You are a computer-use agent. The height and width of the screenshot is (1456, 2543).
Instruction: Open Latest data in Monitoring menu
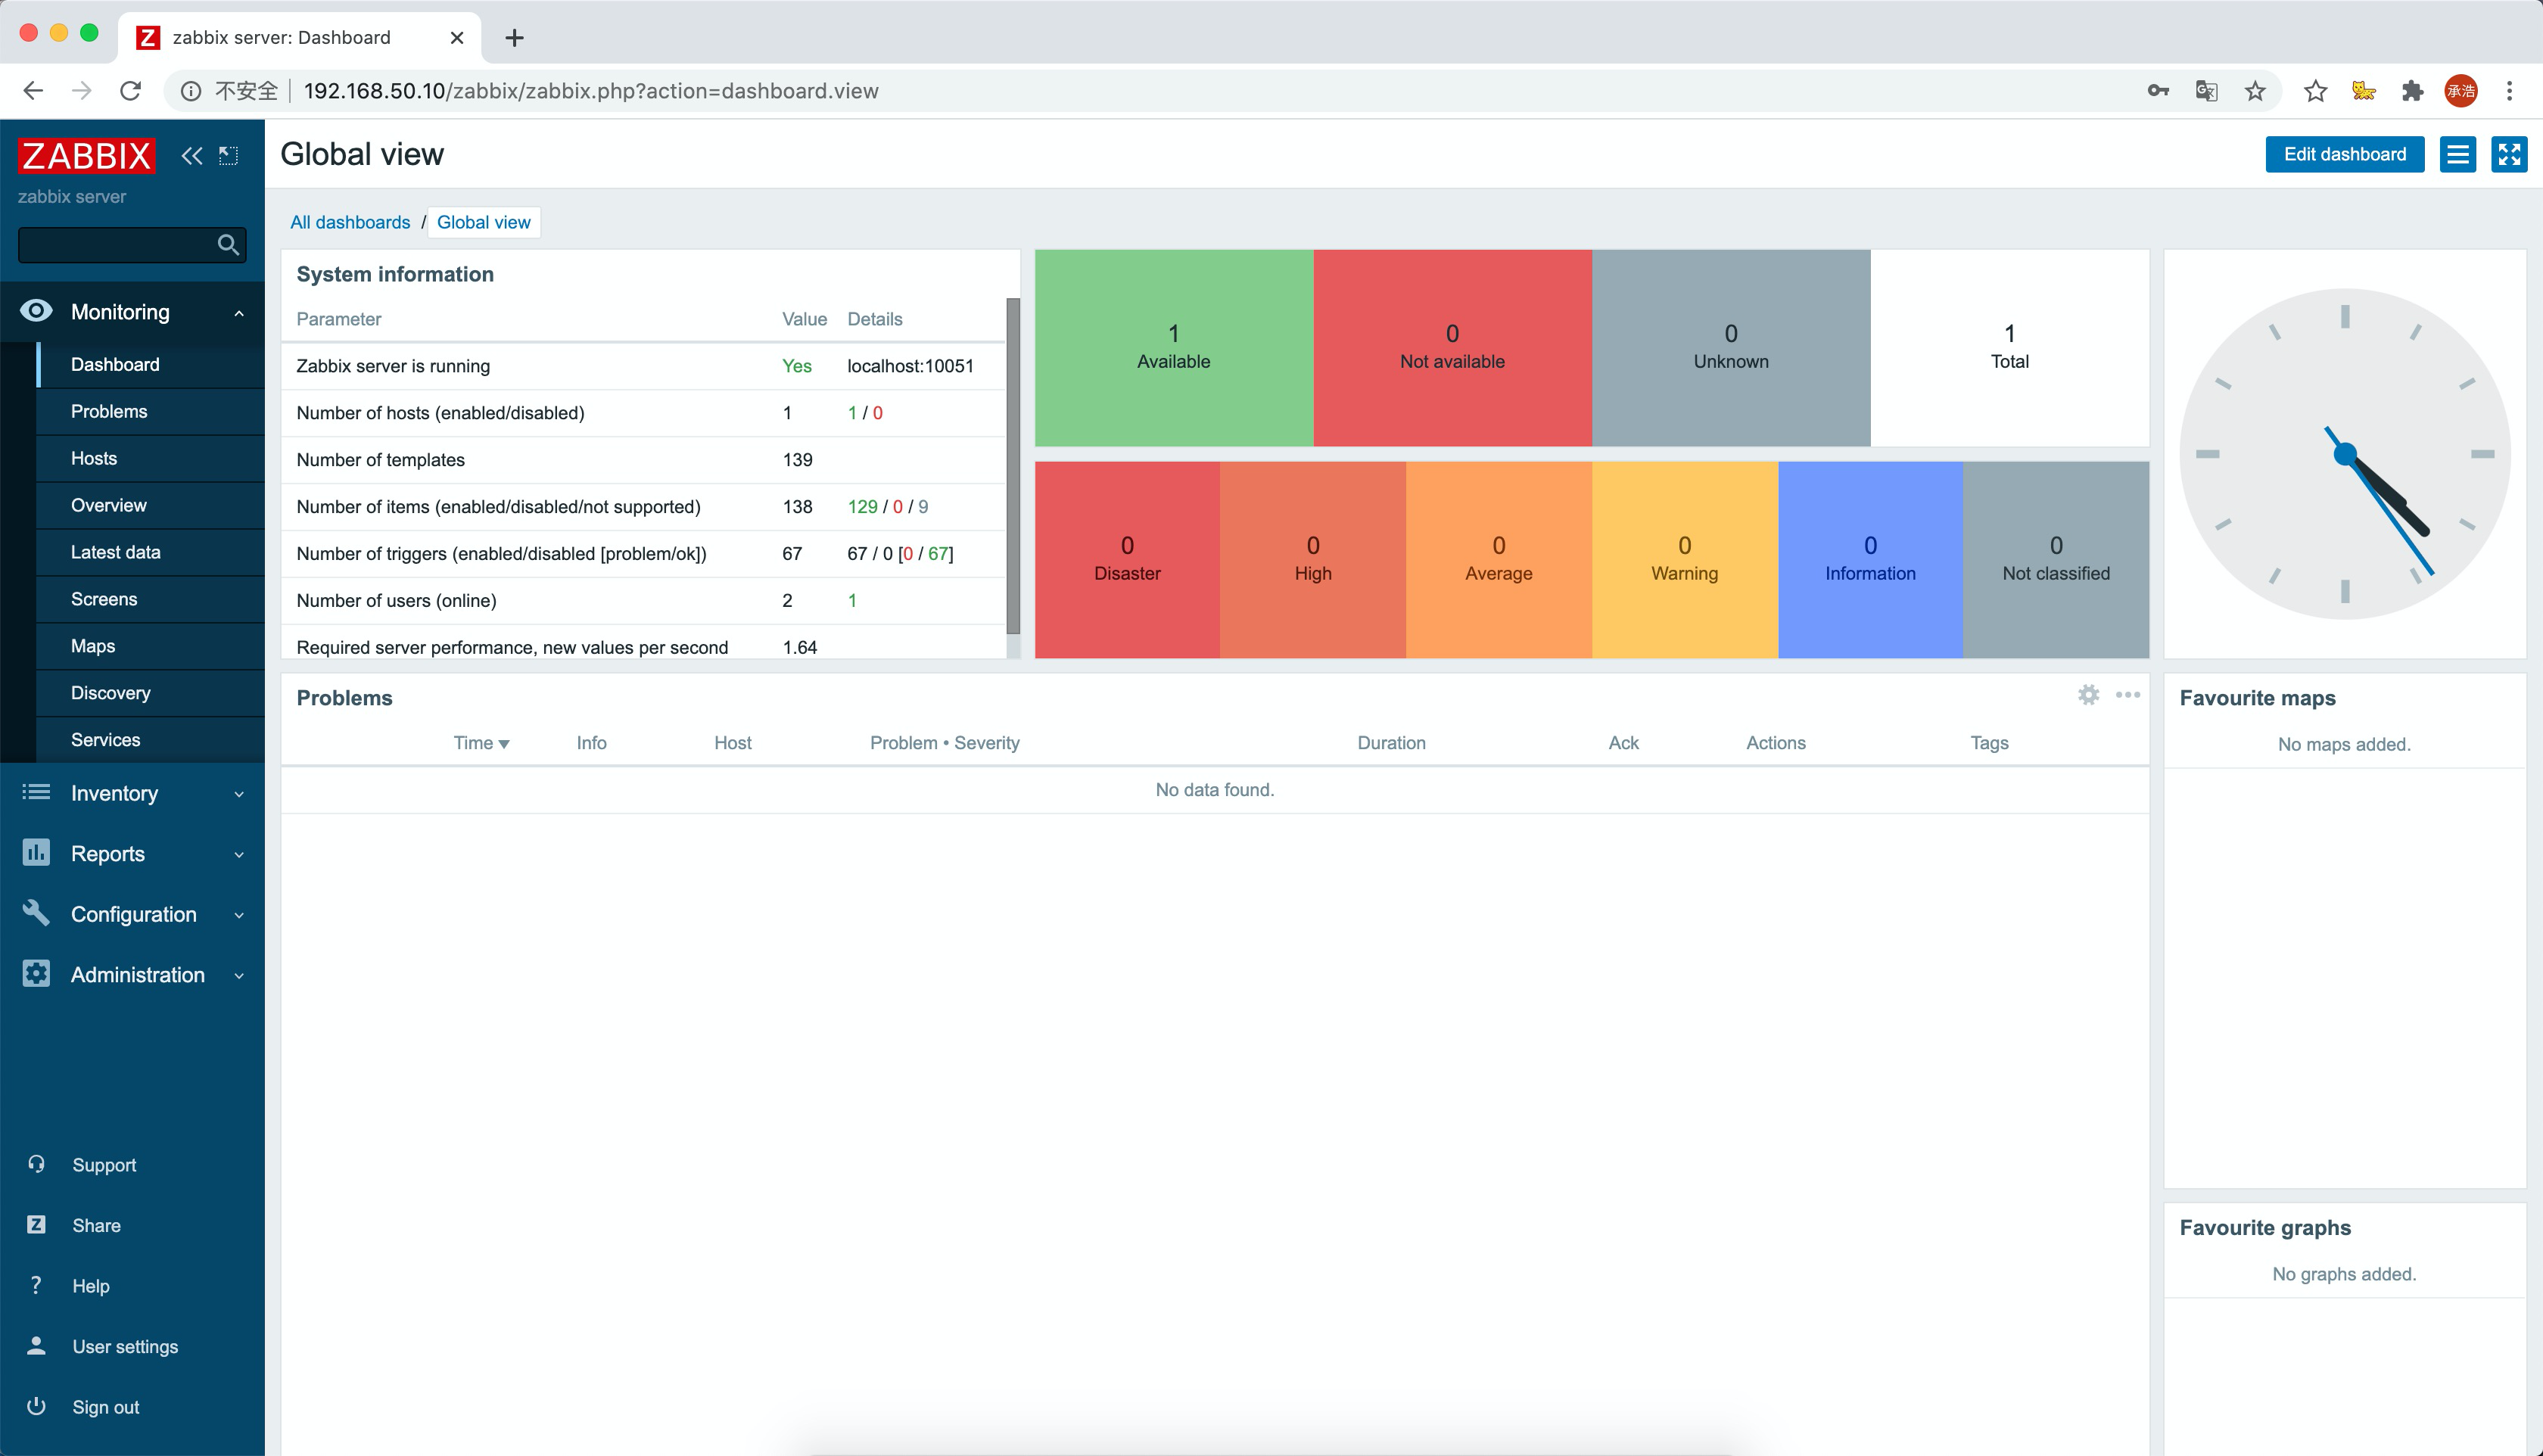point(115,552)
